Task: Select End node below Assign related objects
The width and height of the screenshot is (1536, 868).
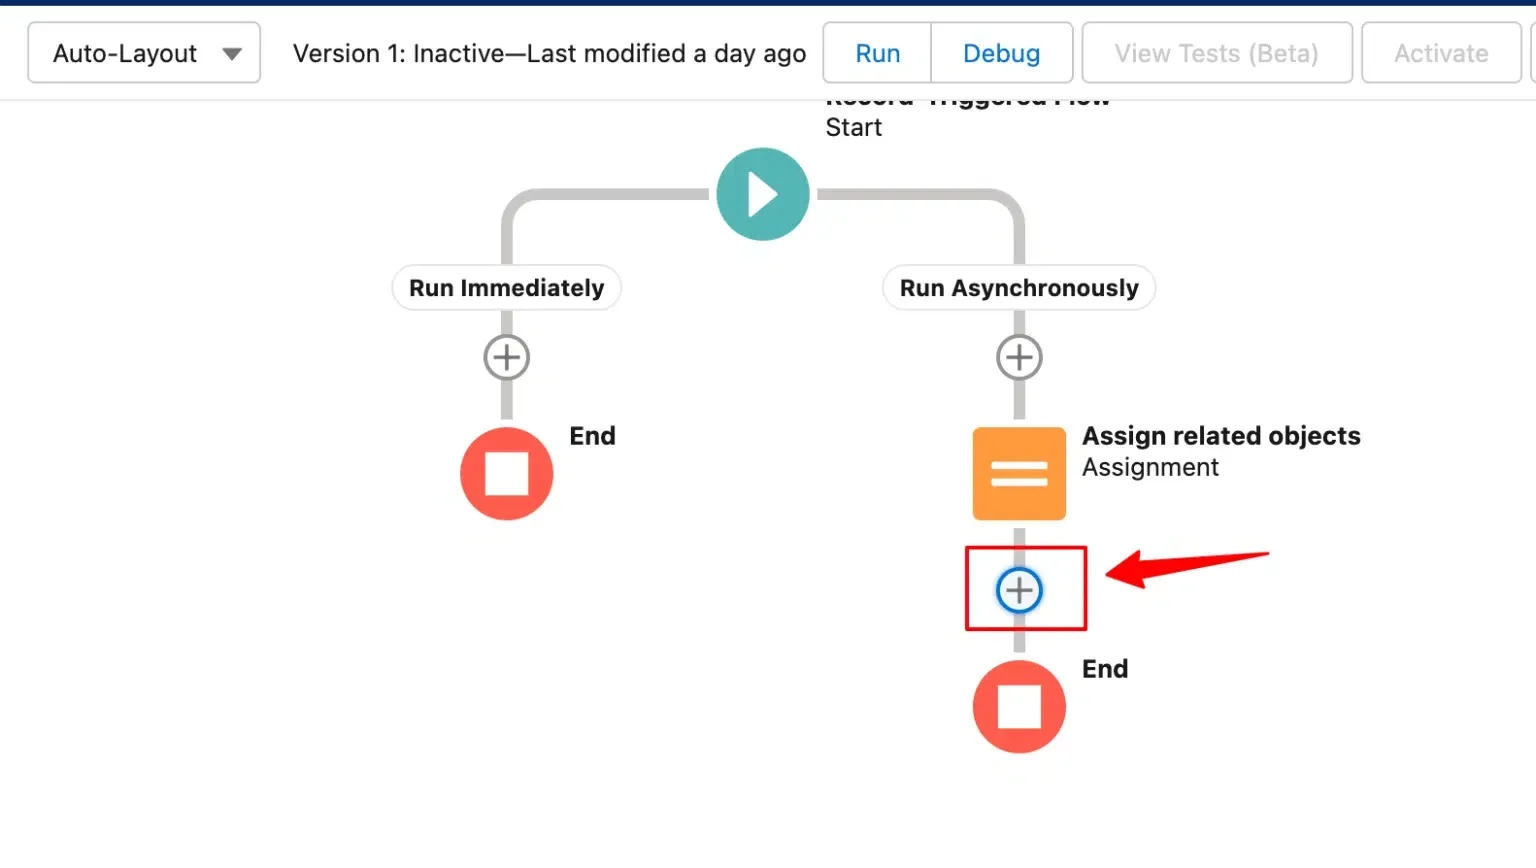Action: (1019, 706)
